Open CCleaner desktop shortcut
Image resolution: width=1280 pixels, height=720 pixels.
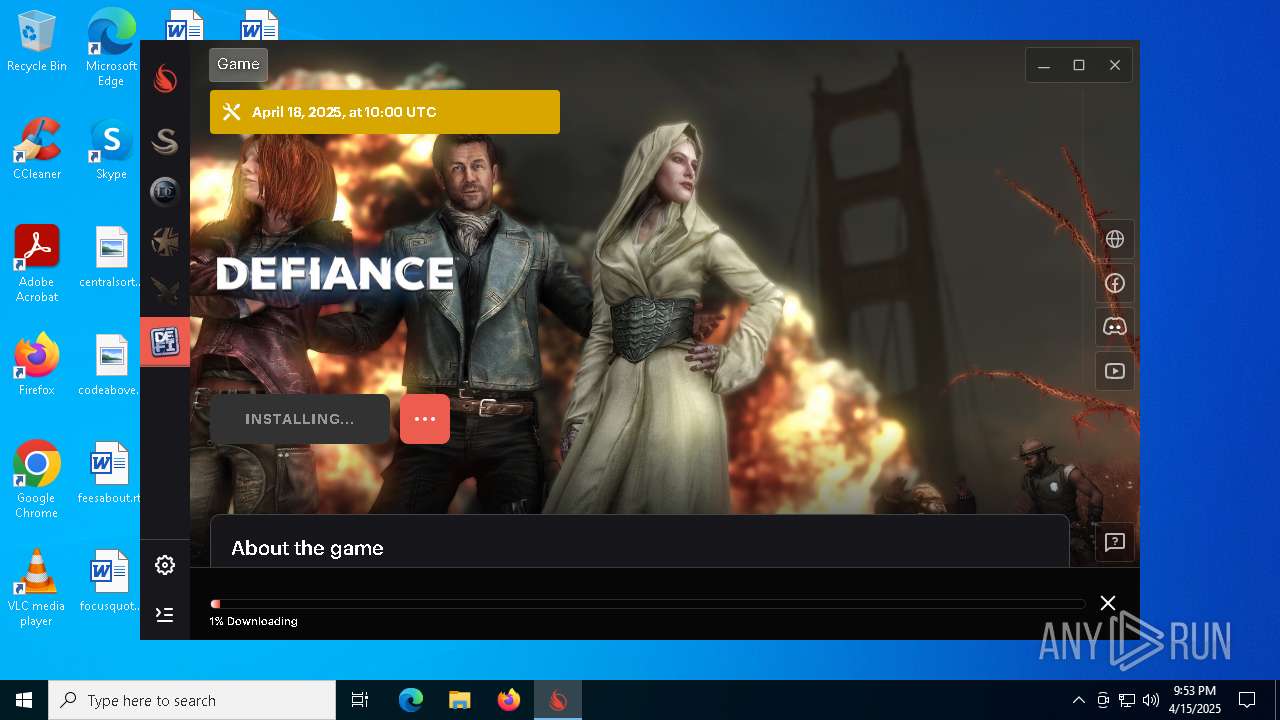point(37,148)
